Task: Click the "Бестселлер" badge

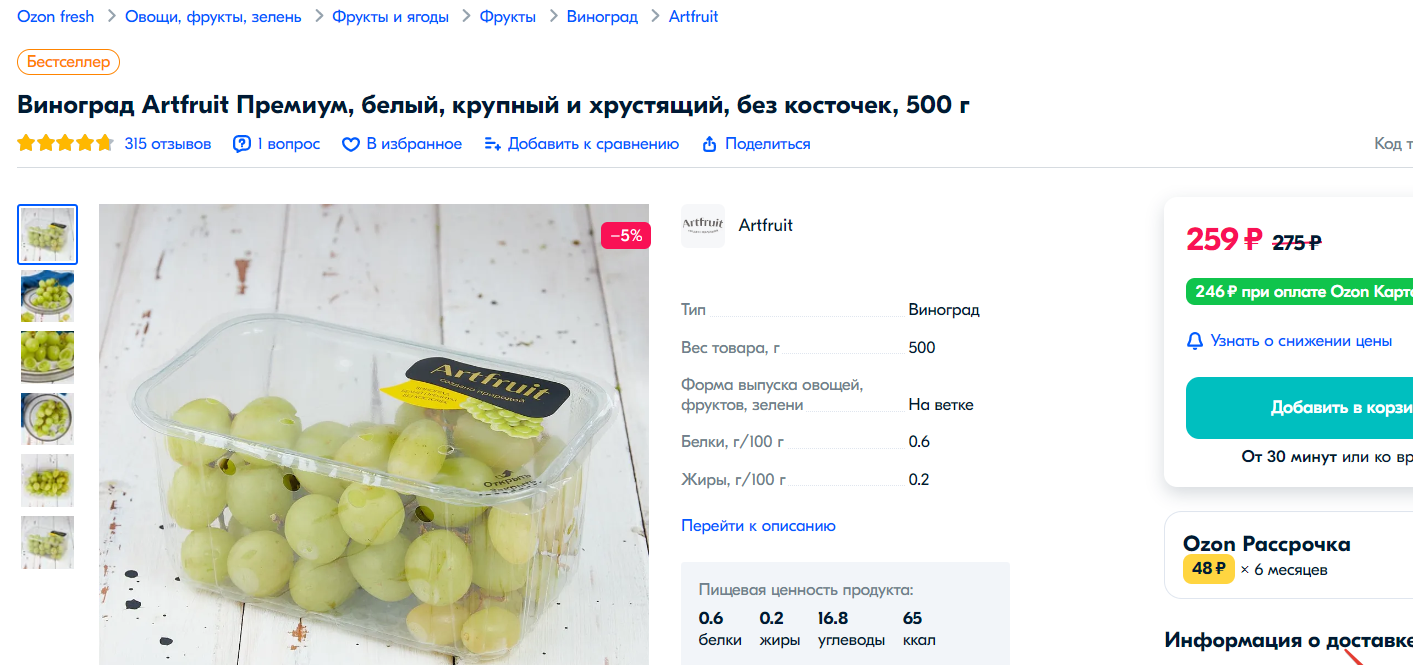Action: (x=69, y=62)
